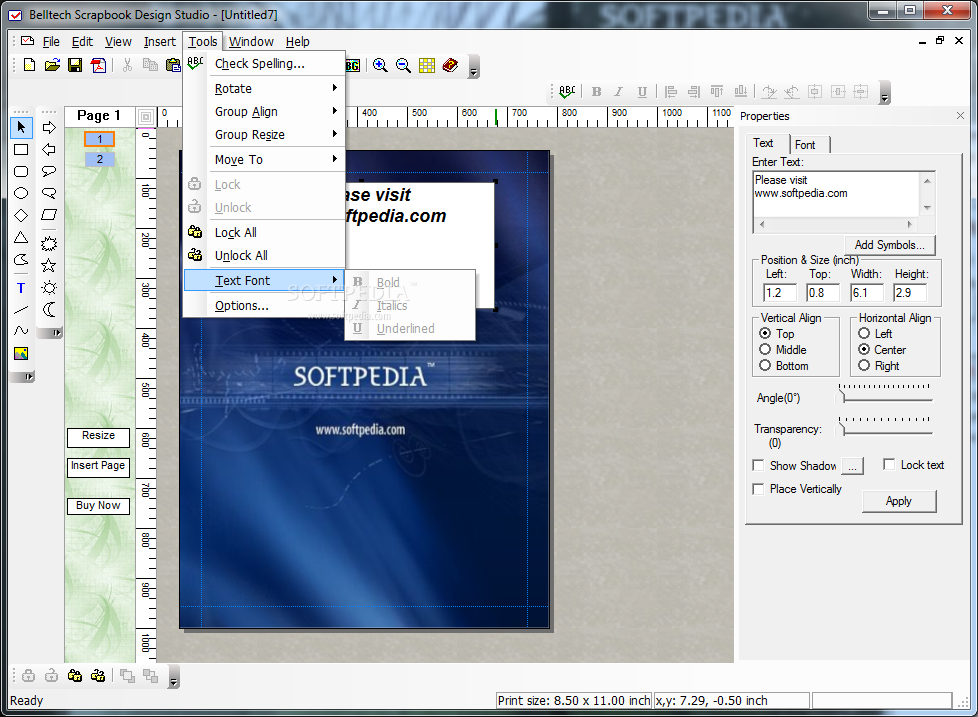
Task: Select the rounded rectangle shape tool
Action: 21,171
